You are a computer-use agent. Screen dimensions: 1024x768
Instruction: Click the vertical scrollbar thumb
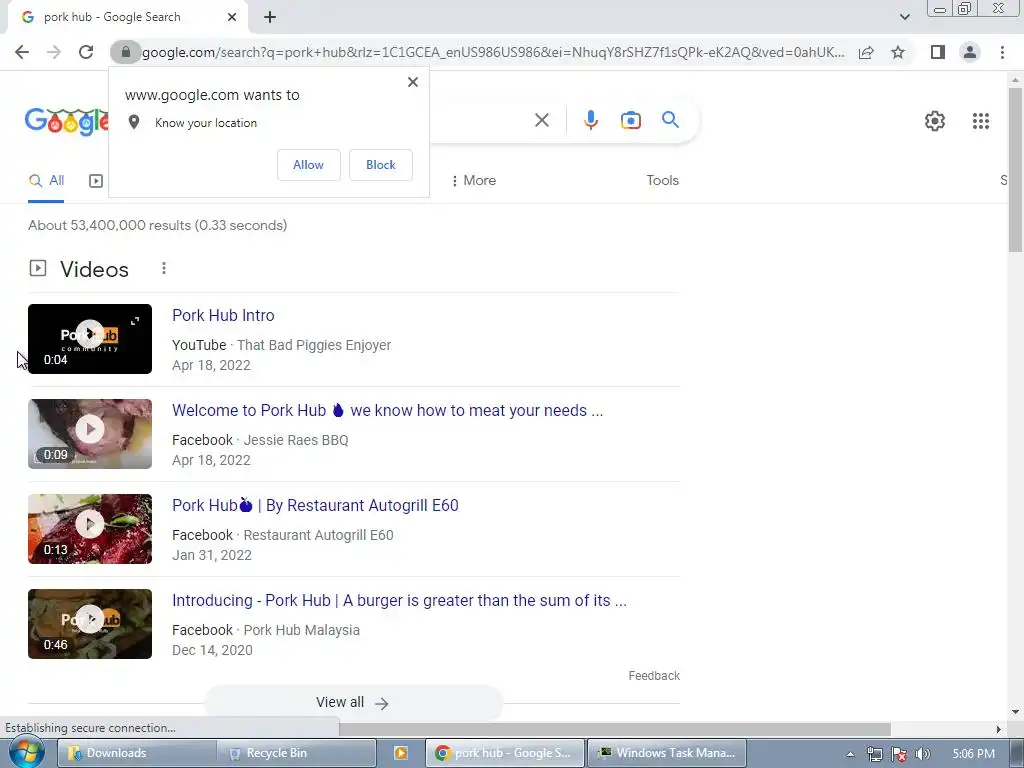1016,169
